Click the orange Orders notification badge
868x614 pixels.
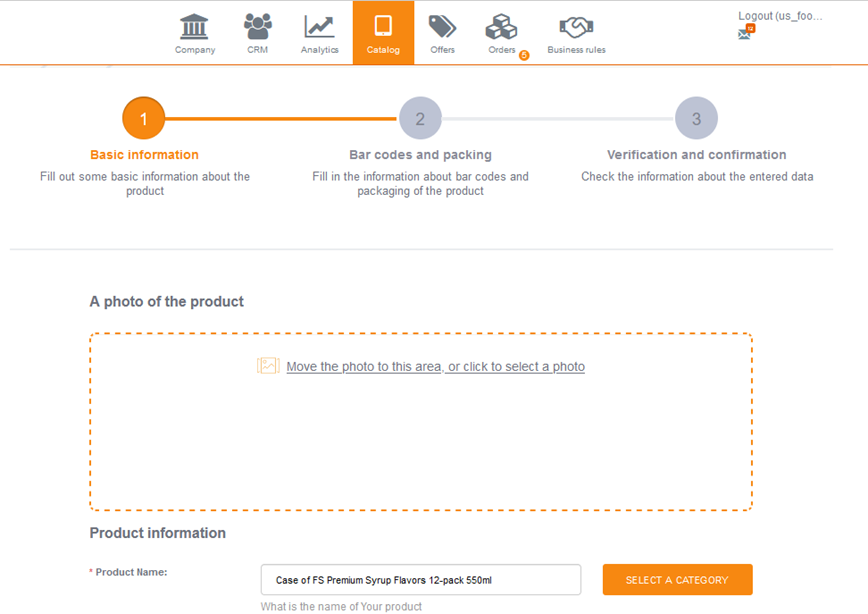pos(524,55)
